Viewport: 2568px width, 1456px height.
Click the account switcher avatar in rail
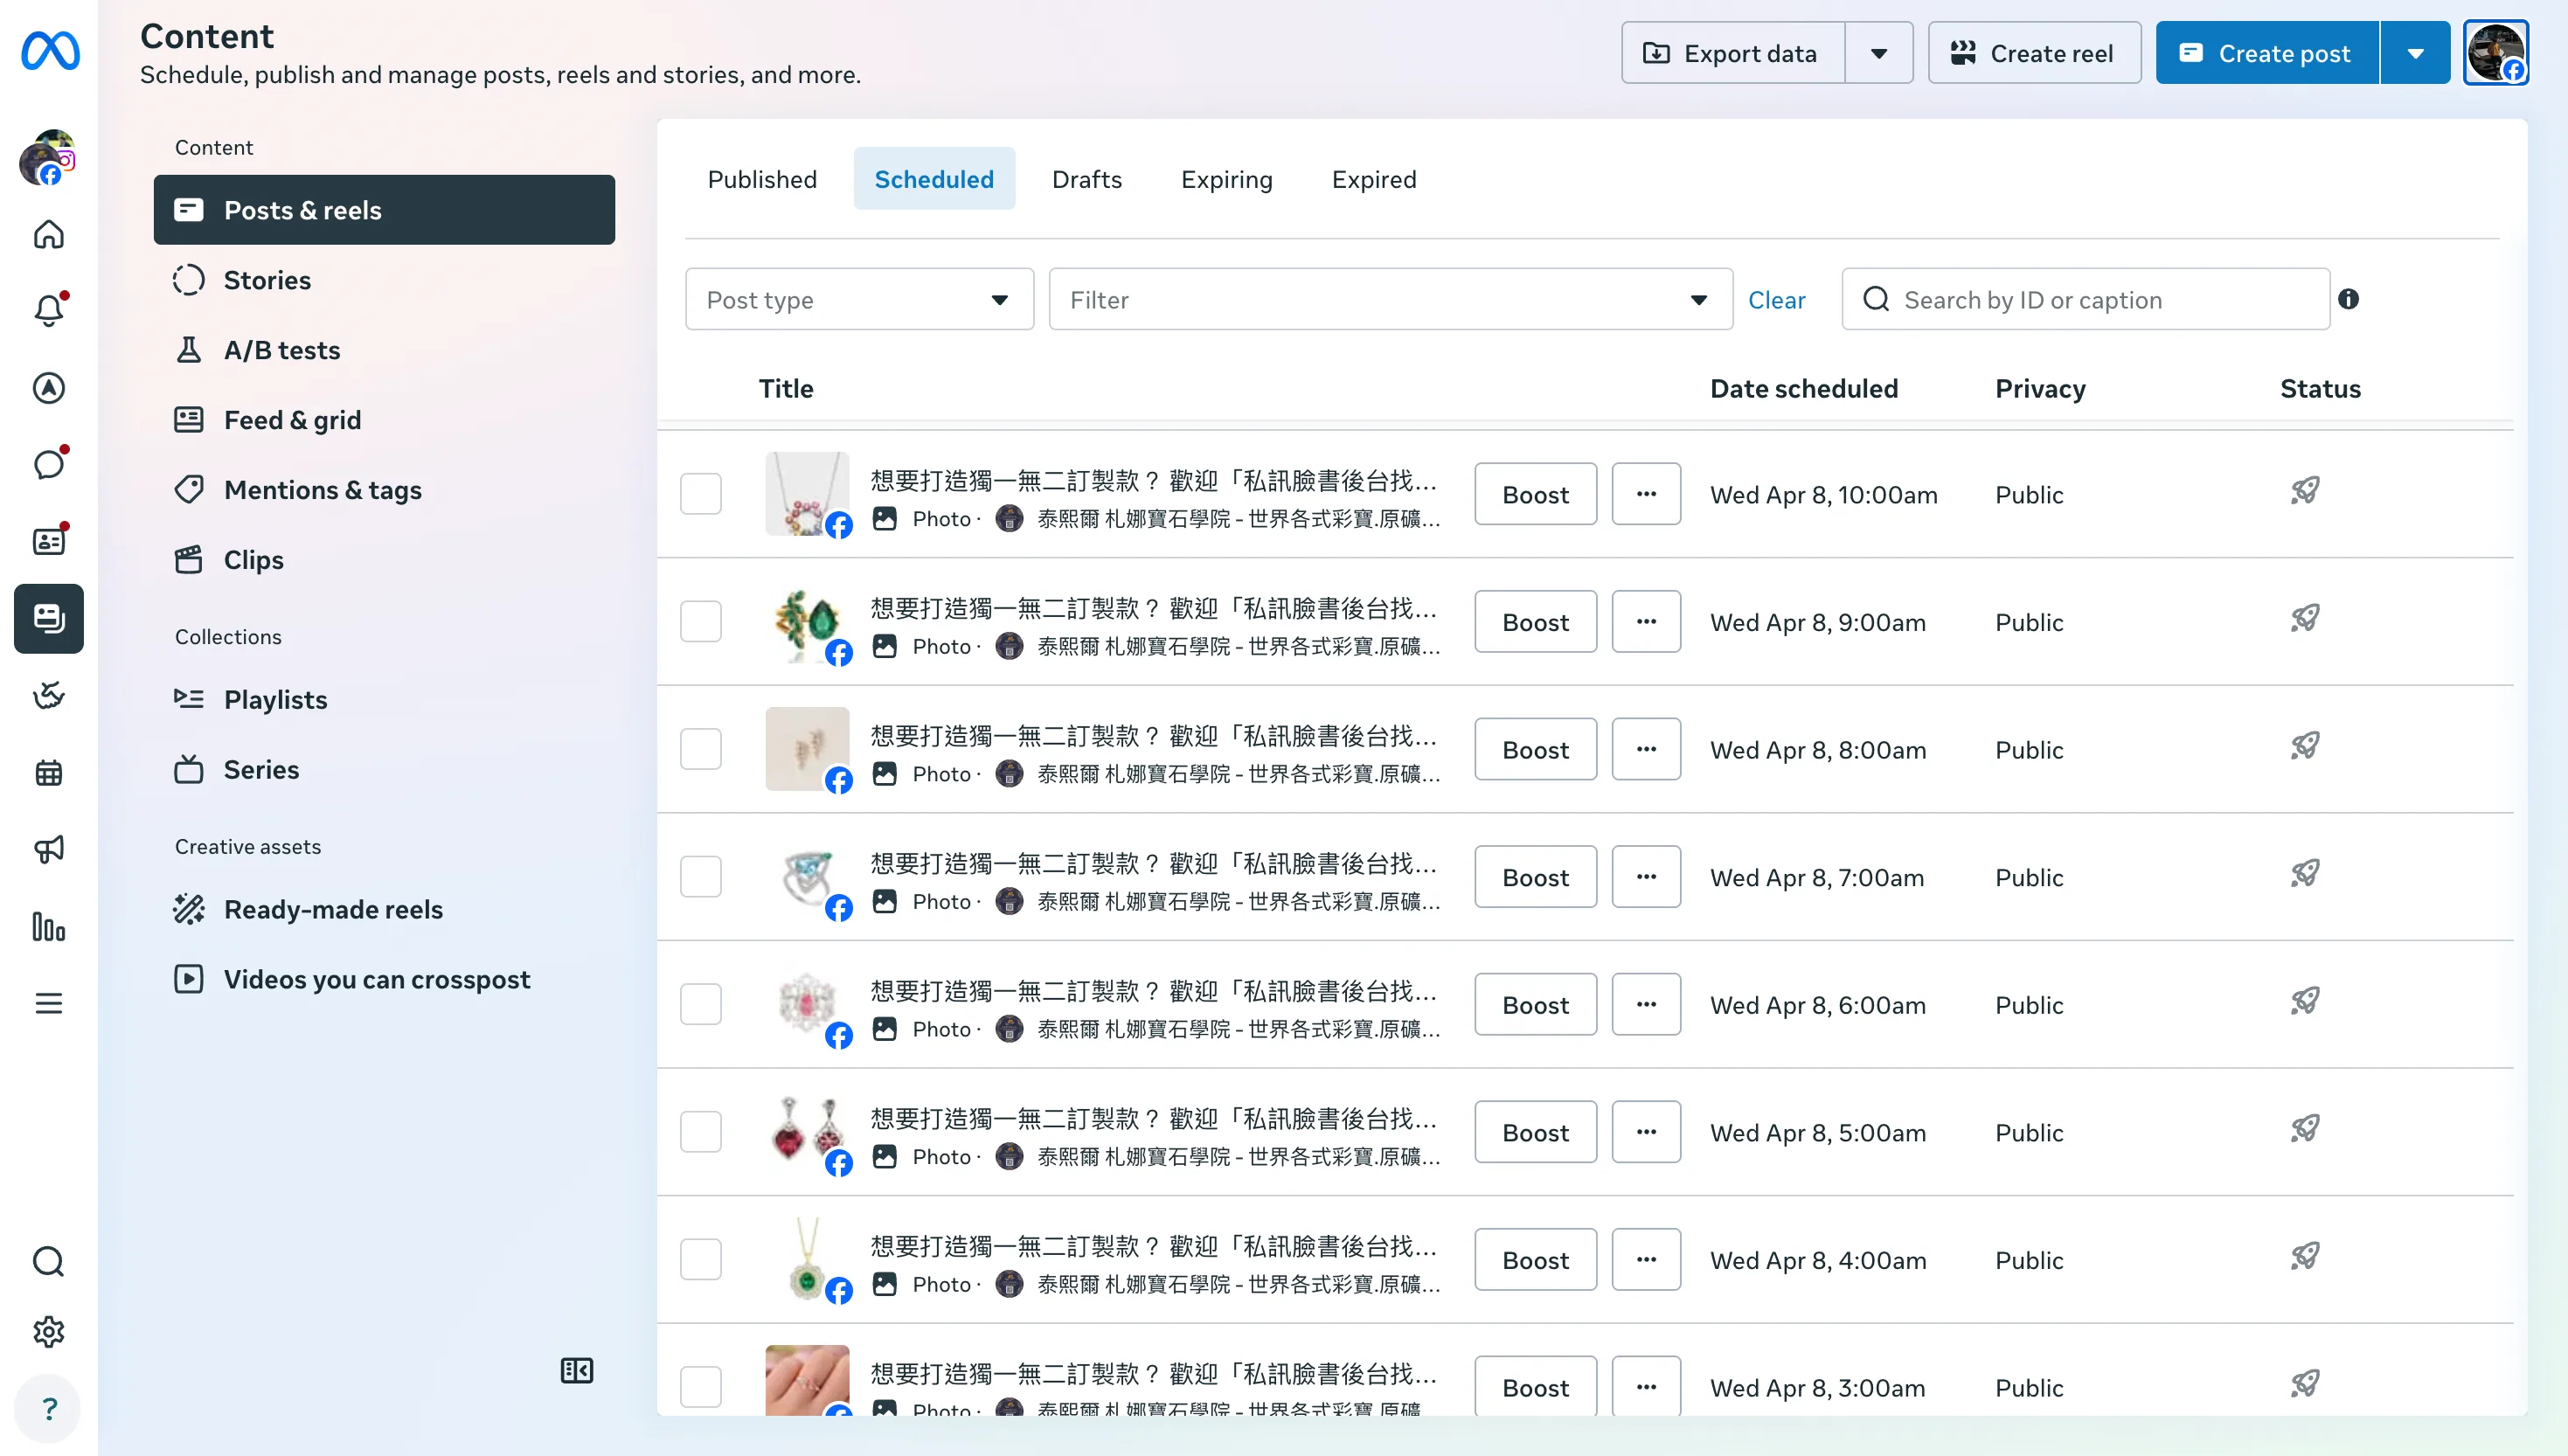pyautogui.click(x=48, y=158)
